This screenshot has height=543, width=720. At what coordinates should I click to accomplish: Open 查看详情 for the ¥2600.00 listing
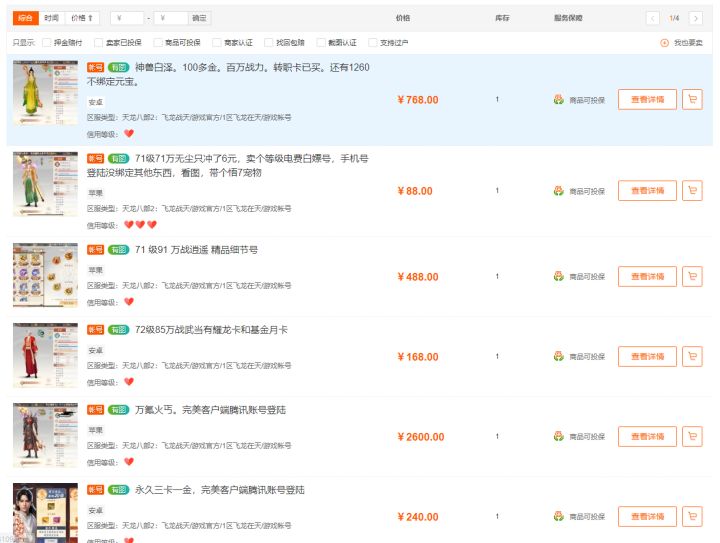[x=647, y=436]
